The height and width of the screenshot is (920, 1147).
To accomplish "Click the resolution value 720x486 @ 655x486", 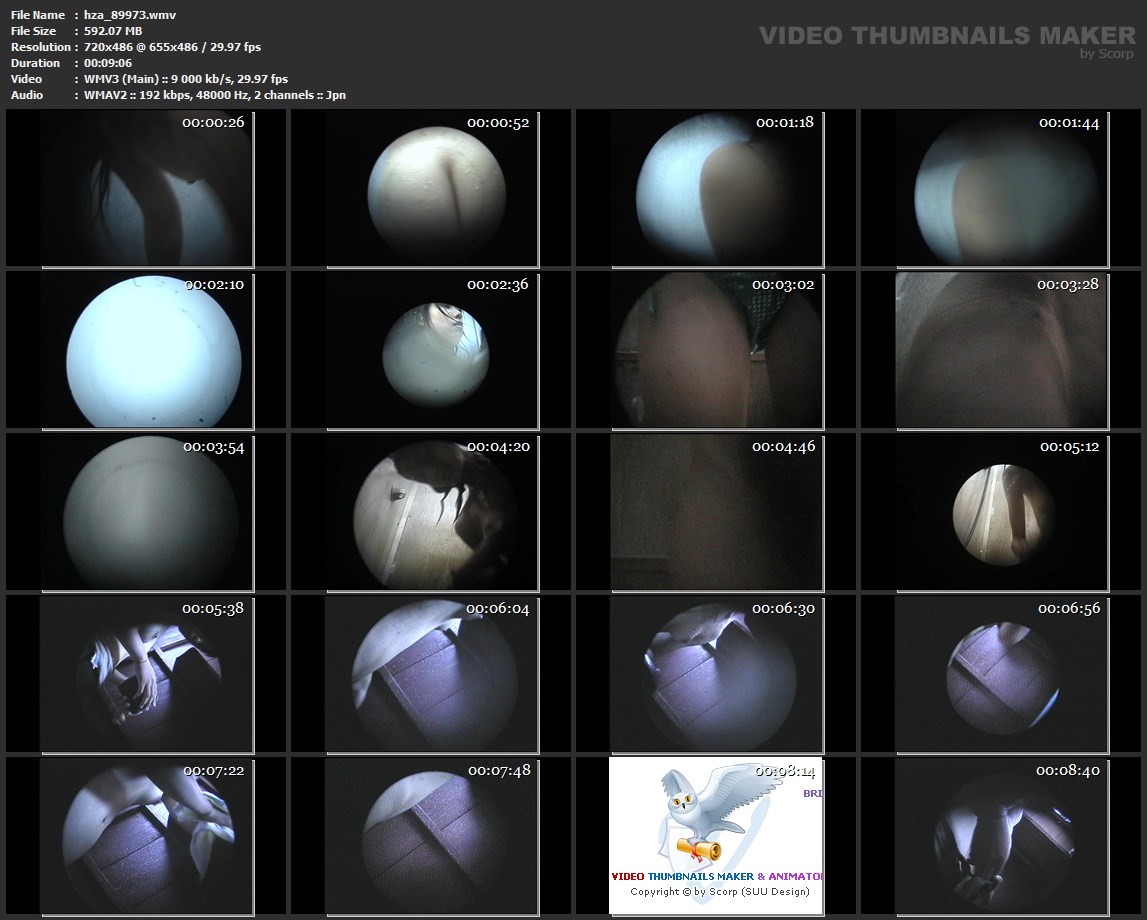I will [x=140, y=47].
